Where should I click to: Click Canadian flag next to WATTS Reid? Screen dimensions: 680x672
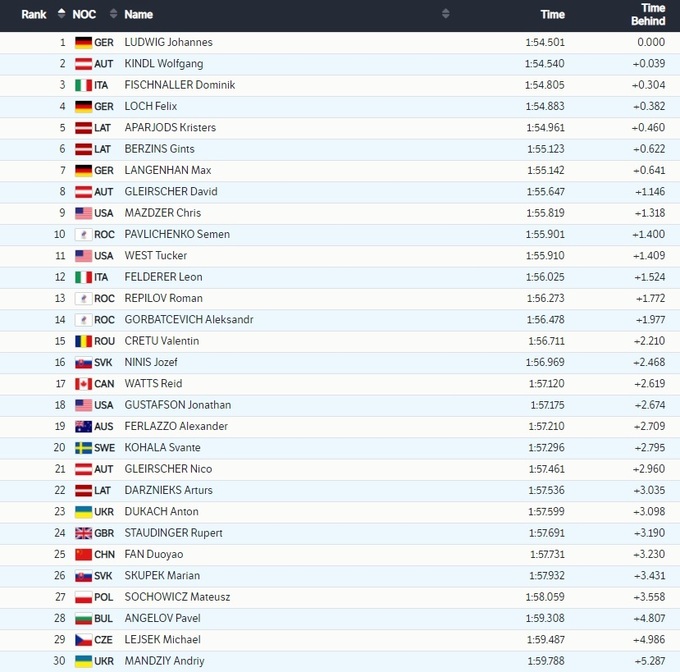point(83,384)
